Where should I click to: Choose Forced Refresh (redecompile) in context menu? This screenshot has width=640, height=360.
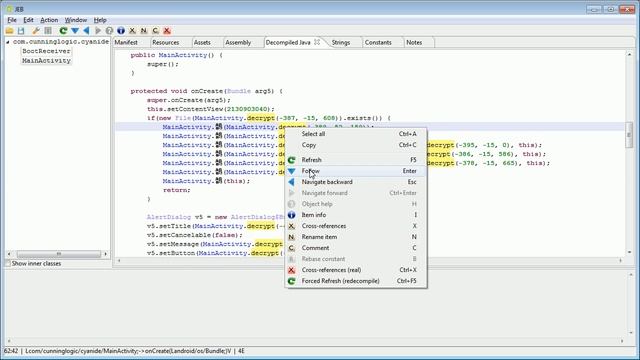[356, 281]
